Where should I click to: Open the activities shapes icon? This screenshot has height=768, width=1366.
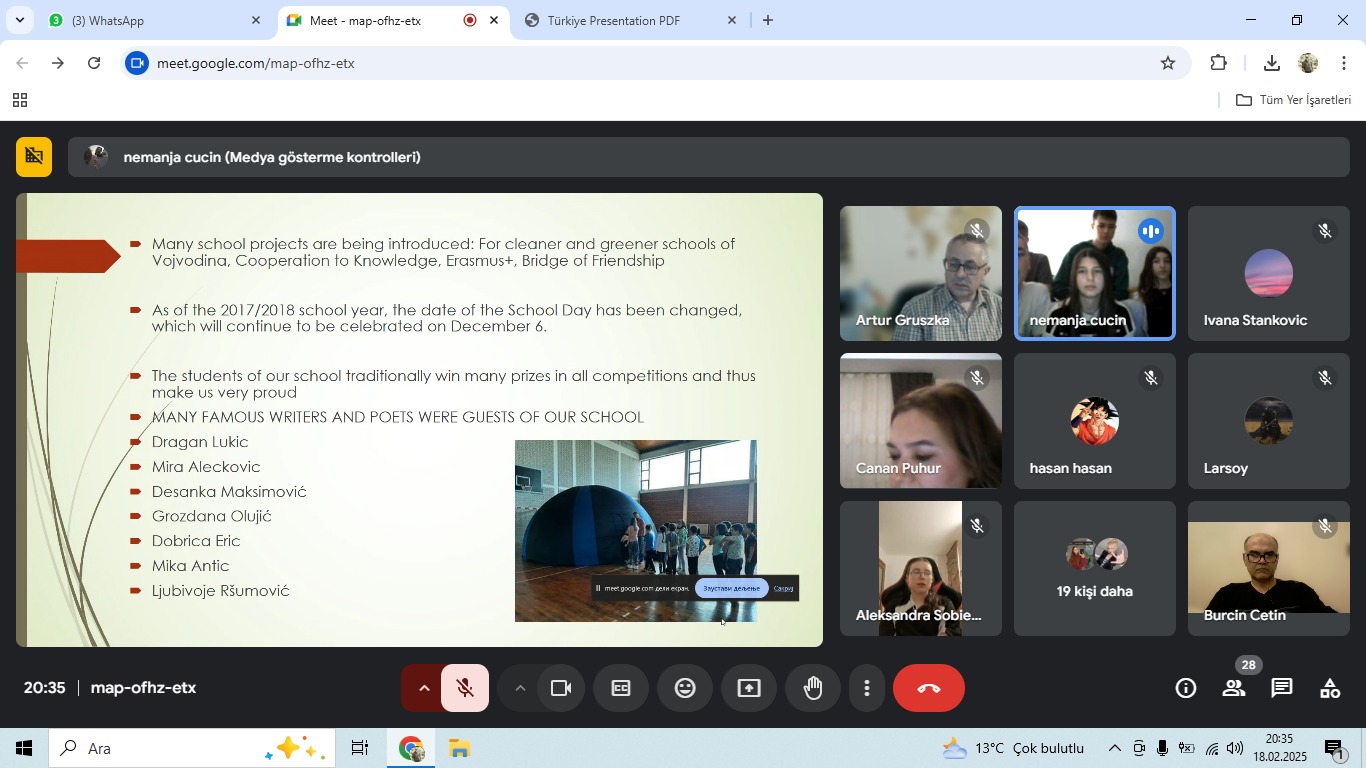tap(1330, 688)
